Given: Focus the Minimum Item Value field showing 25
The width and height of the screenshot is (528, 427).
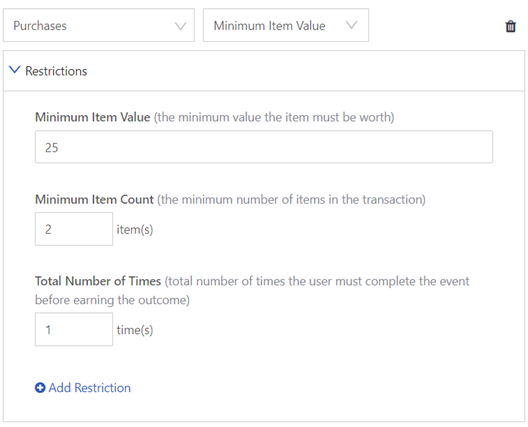Looking at the screenshot, I should [264, 147].
